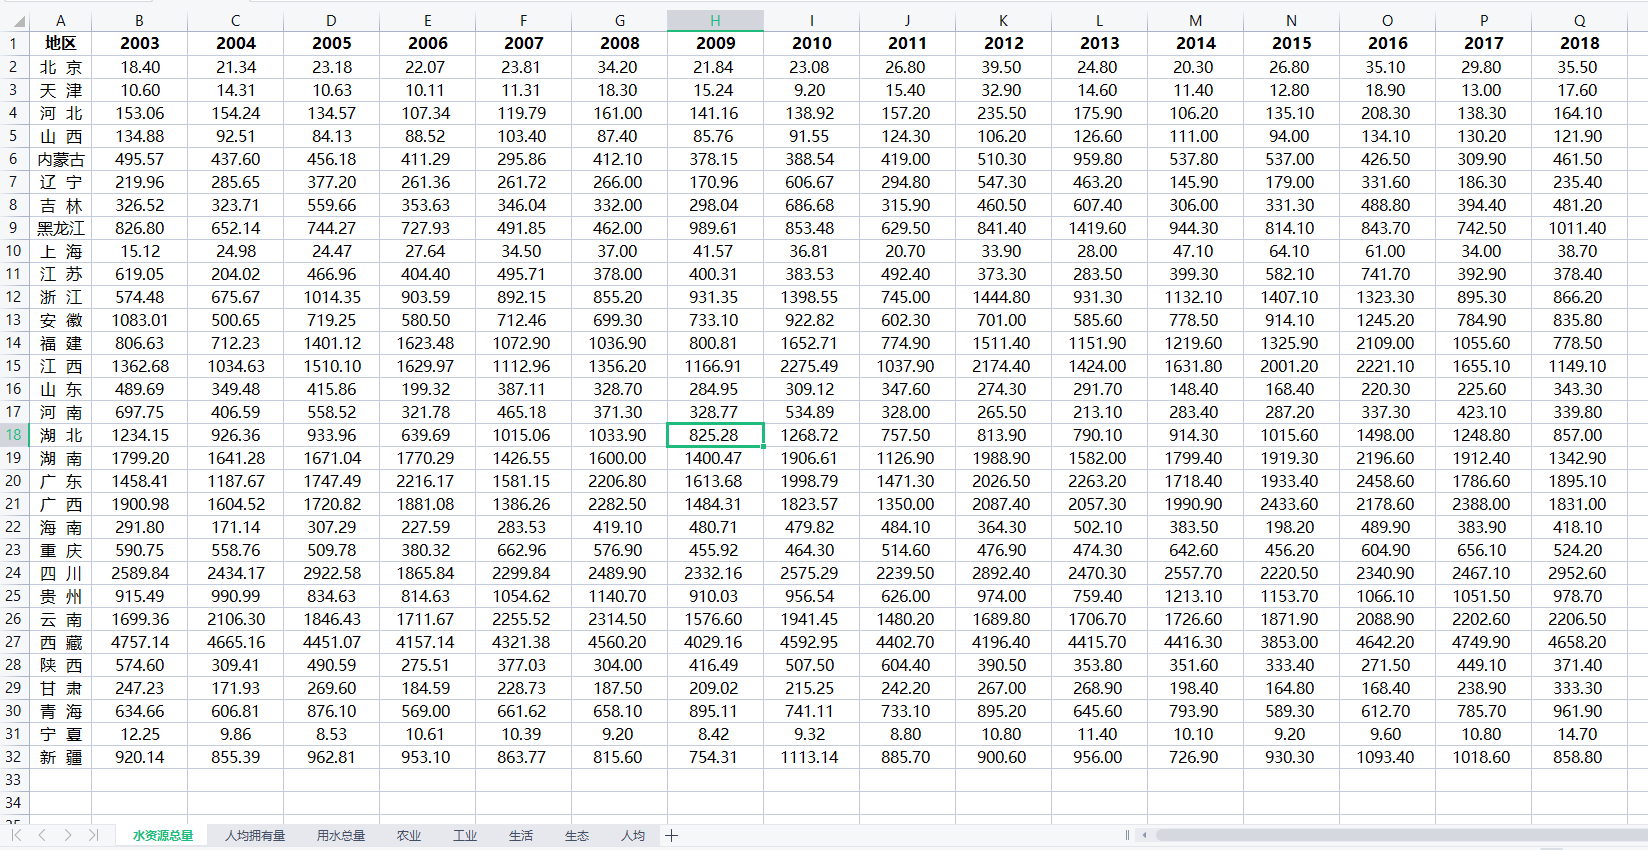Select column A header
This screenshot has width=1648, height=850.
(x=61, y=20)
